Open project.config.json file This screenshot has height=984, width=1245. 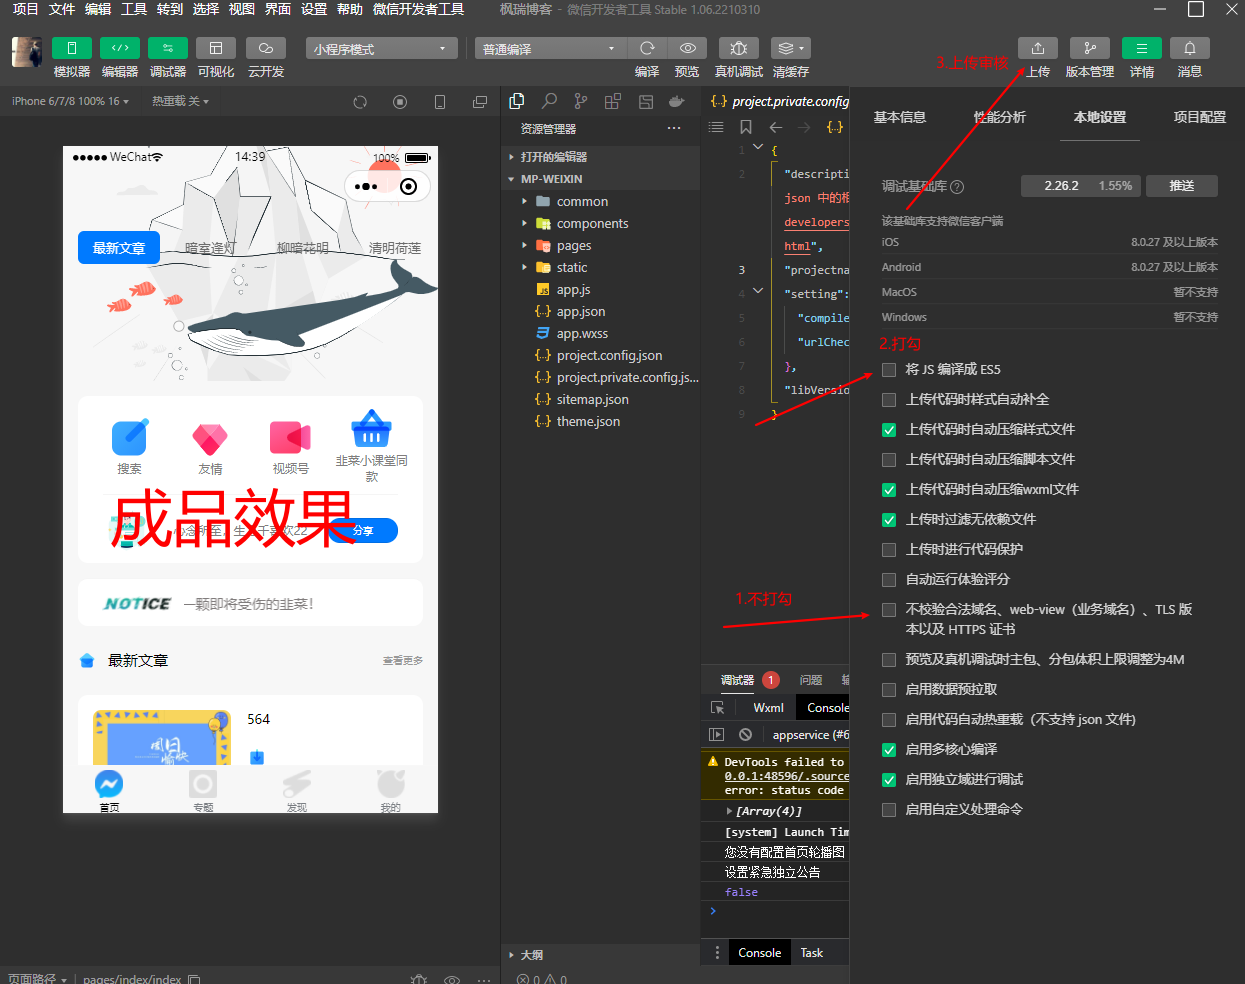coord(609,355)
